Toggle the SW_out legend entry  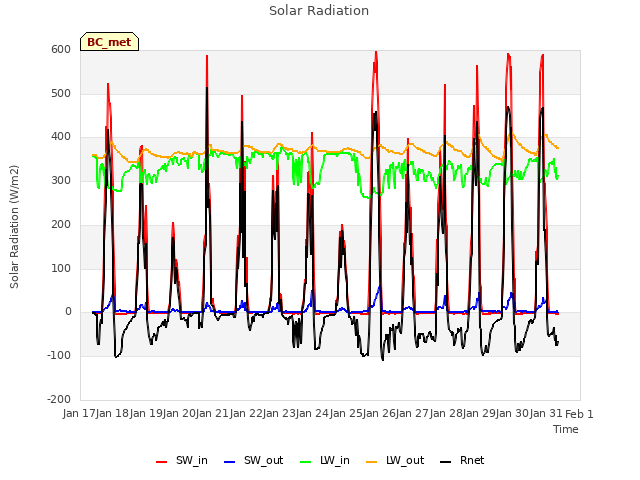(254, 460)
